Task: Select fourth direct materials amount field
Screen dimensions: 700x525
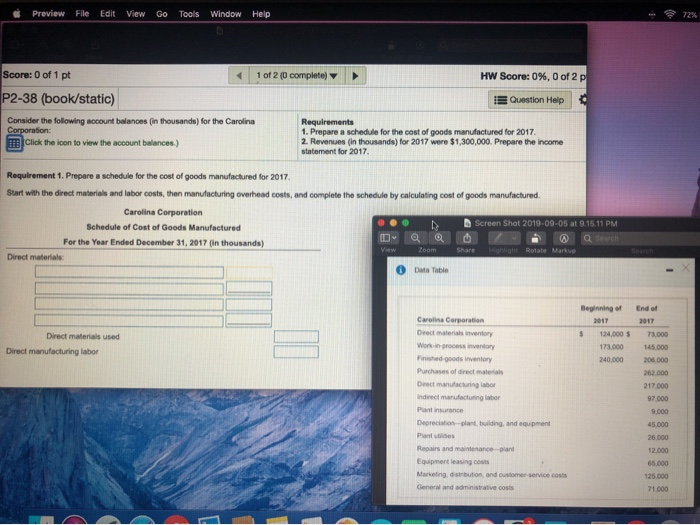Action: point(249,320)
